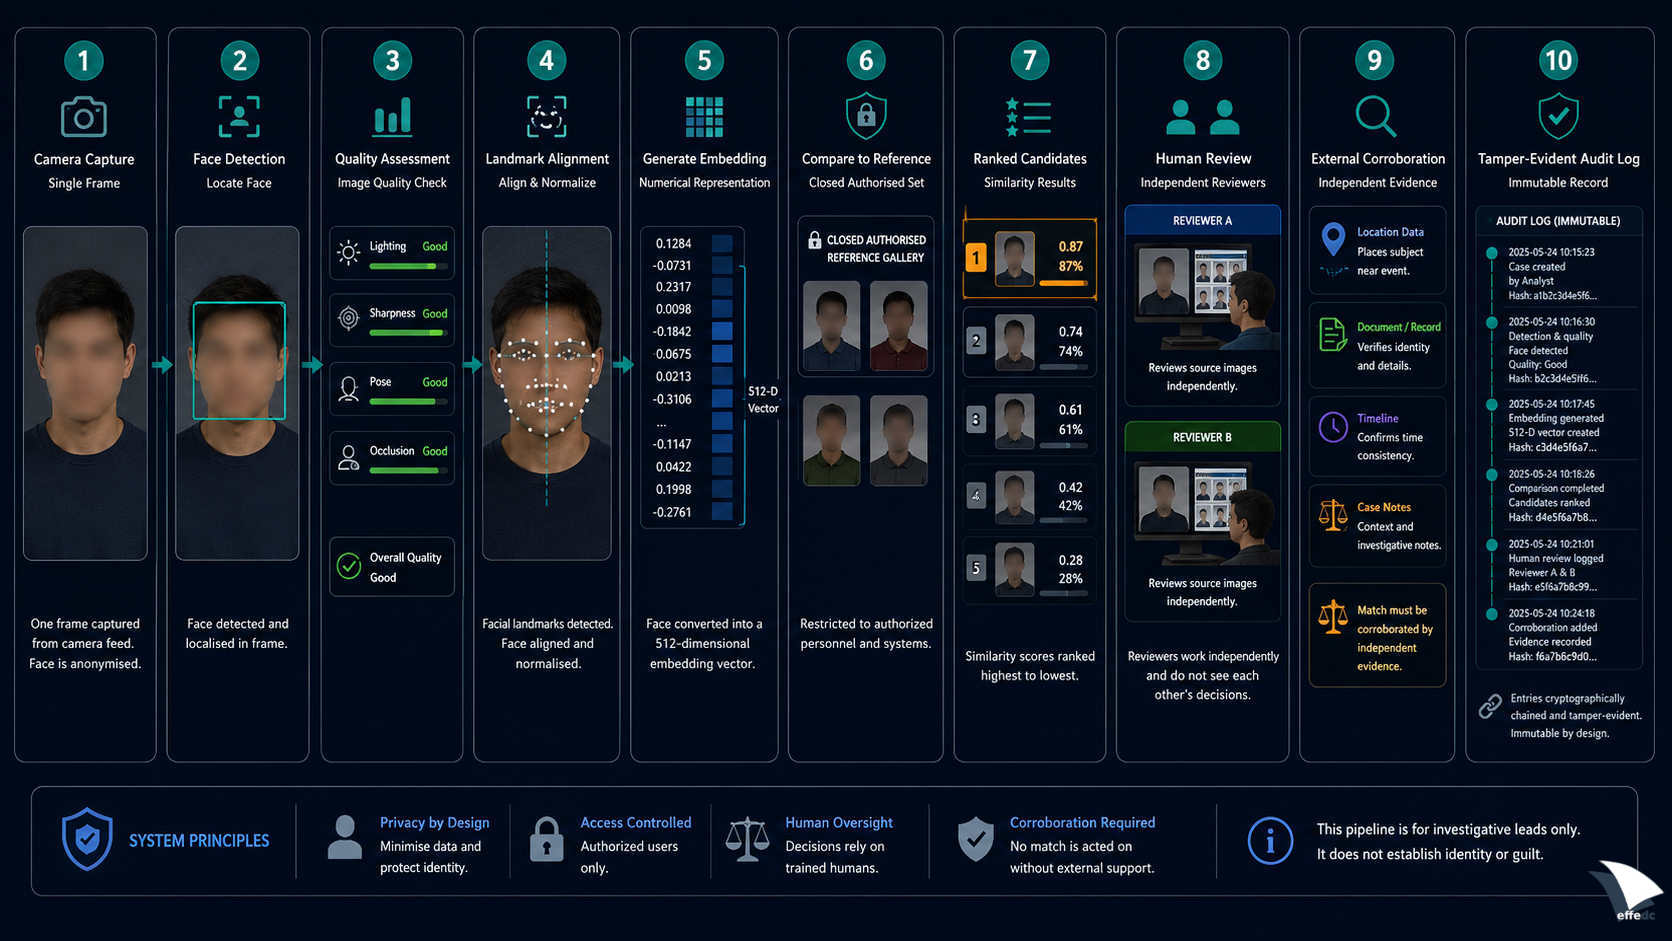Click the 2025-05-24 10:21:01 audit log marker

tap(1491, 544)
